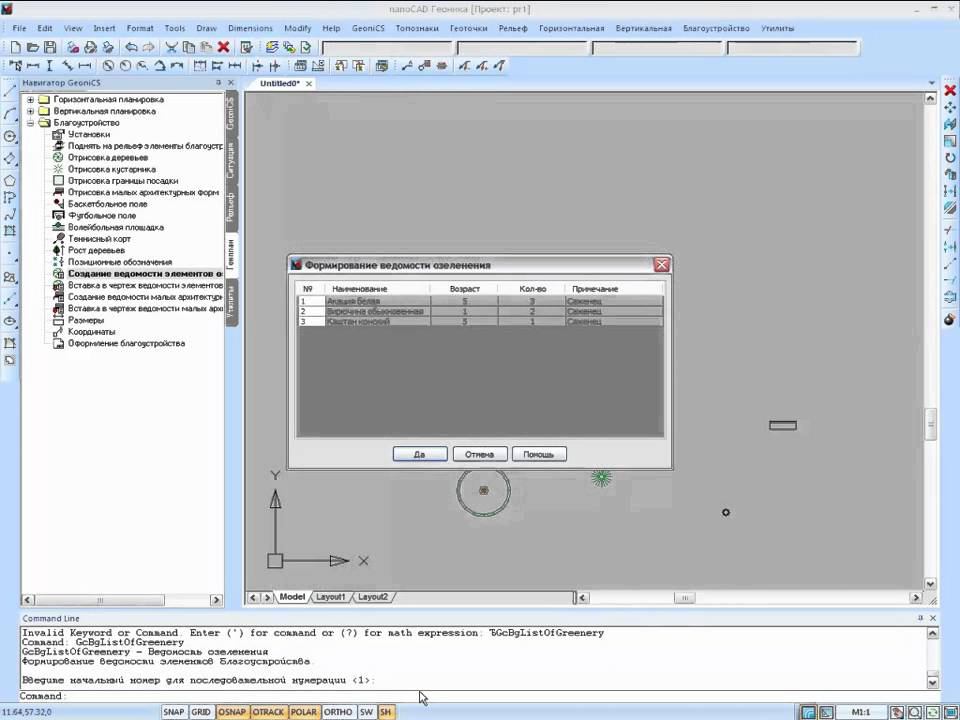Click the red X icon on right toolbar
The width and height of the screenshot is (960, 720).
950,91
